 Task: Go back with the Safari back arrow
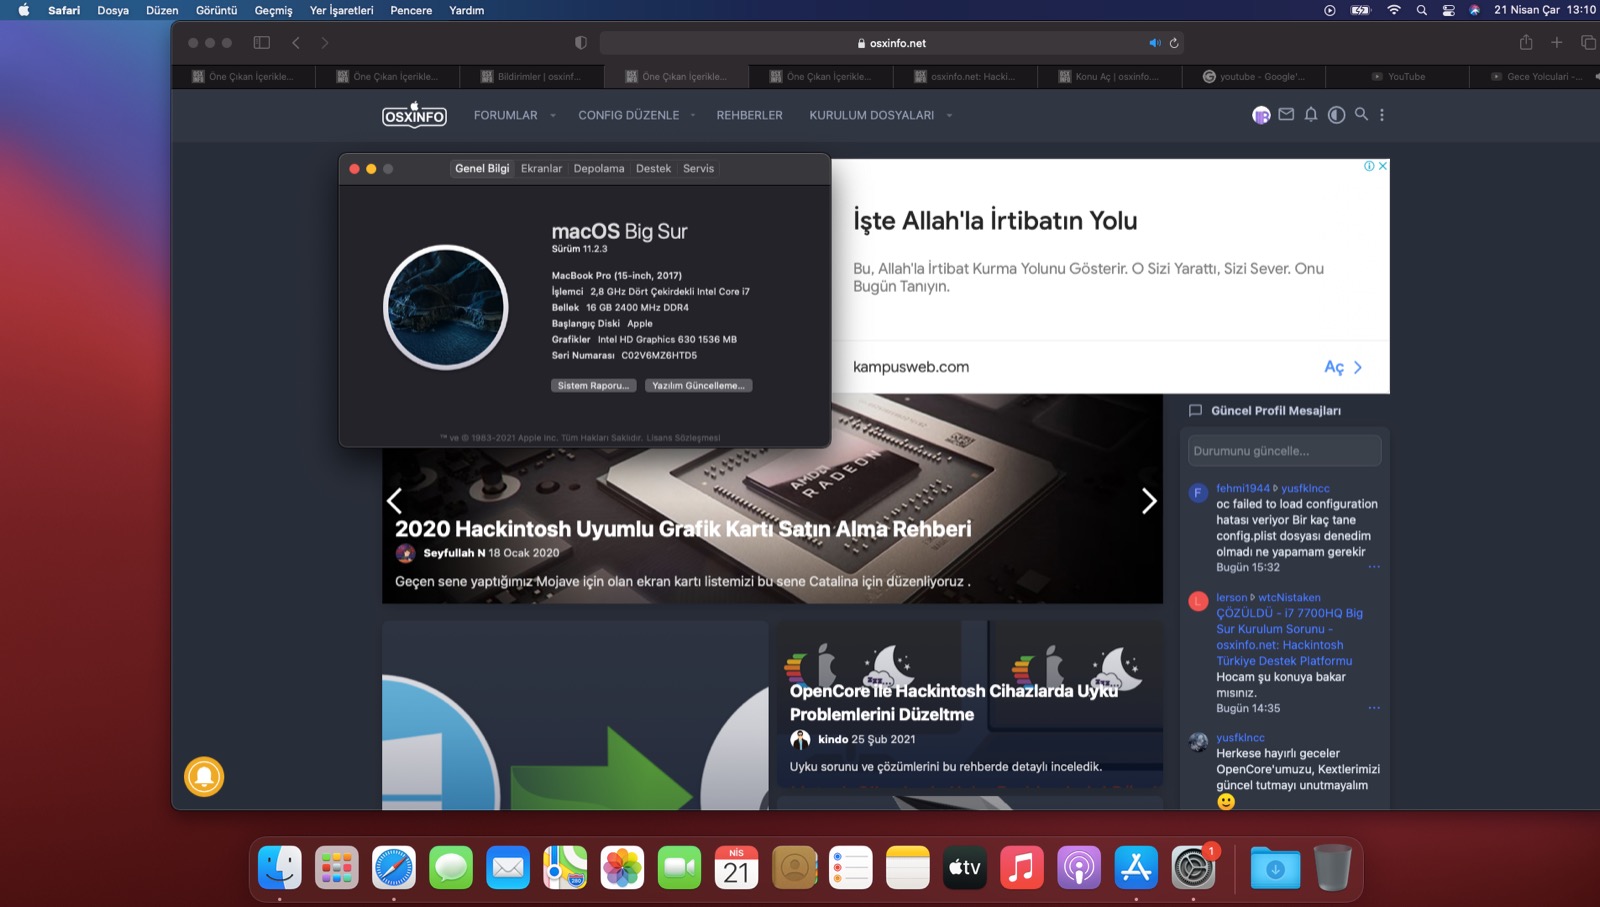[296, 43]
